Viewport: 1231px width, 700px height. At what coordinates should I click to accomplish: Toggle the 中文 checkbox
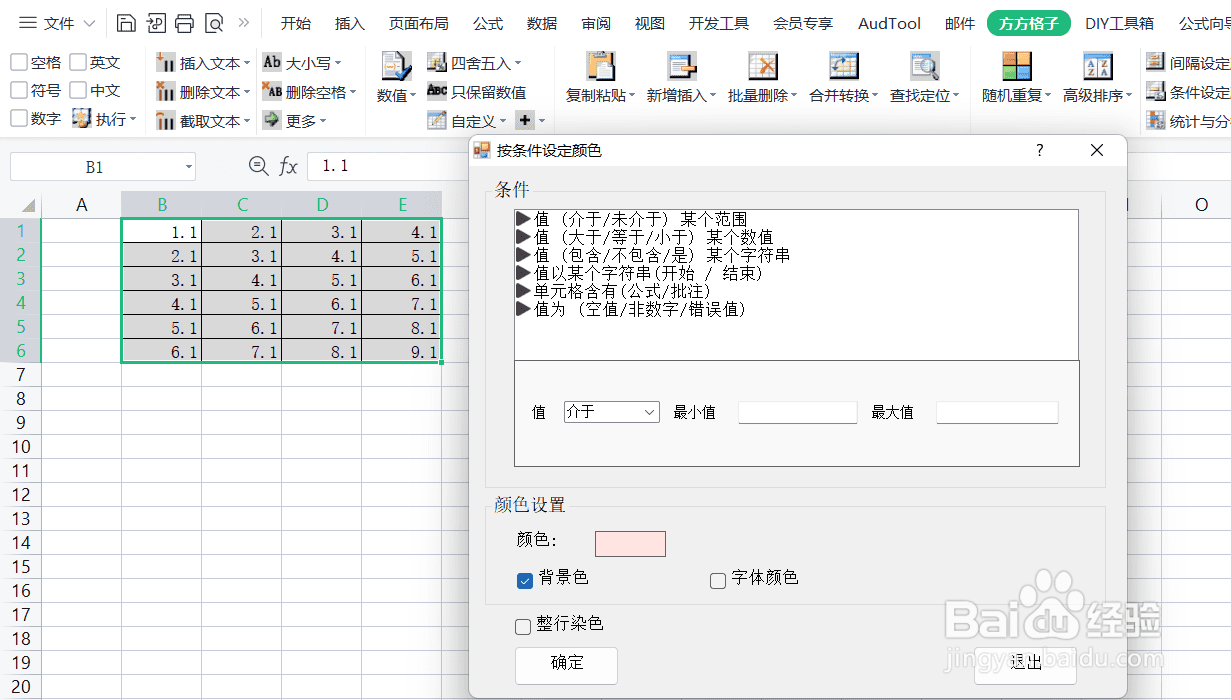click(x=78, y=90)
